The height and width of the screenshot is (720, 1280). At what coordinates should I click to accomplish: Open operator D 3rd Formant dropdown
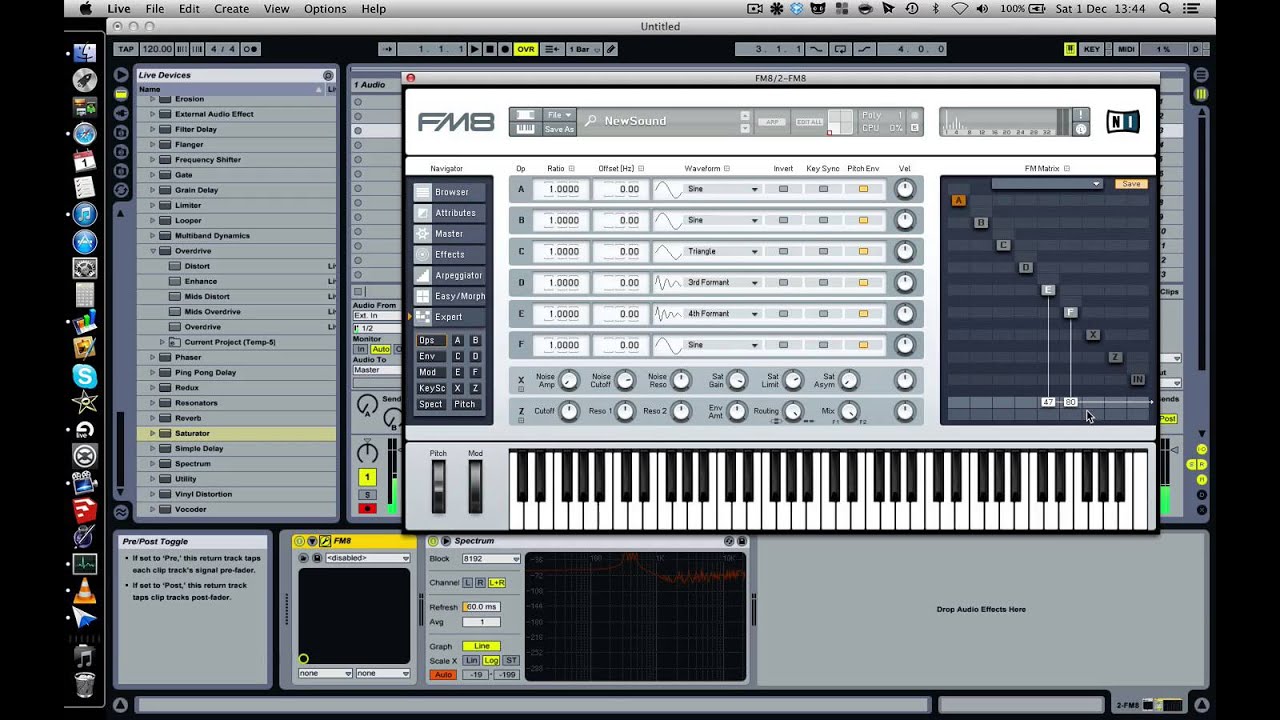[x=721, y=282]
